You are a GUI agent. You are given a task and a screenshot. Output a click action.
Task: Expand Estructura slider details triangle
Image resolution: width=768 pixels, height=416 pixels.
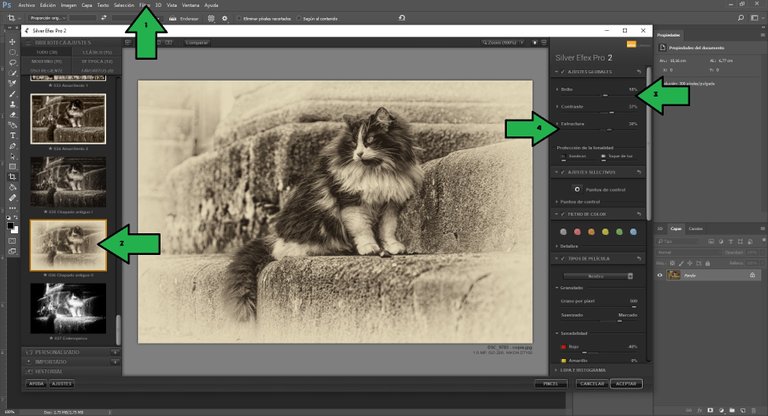click(557, 123)
